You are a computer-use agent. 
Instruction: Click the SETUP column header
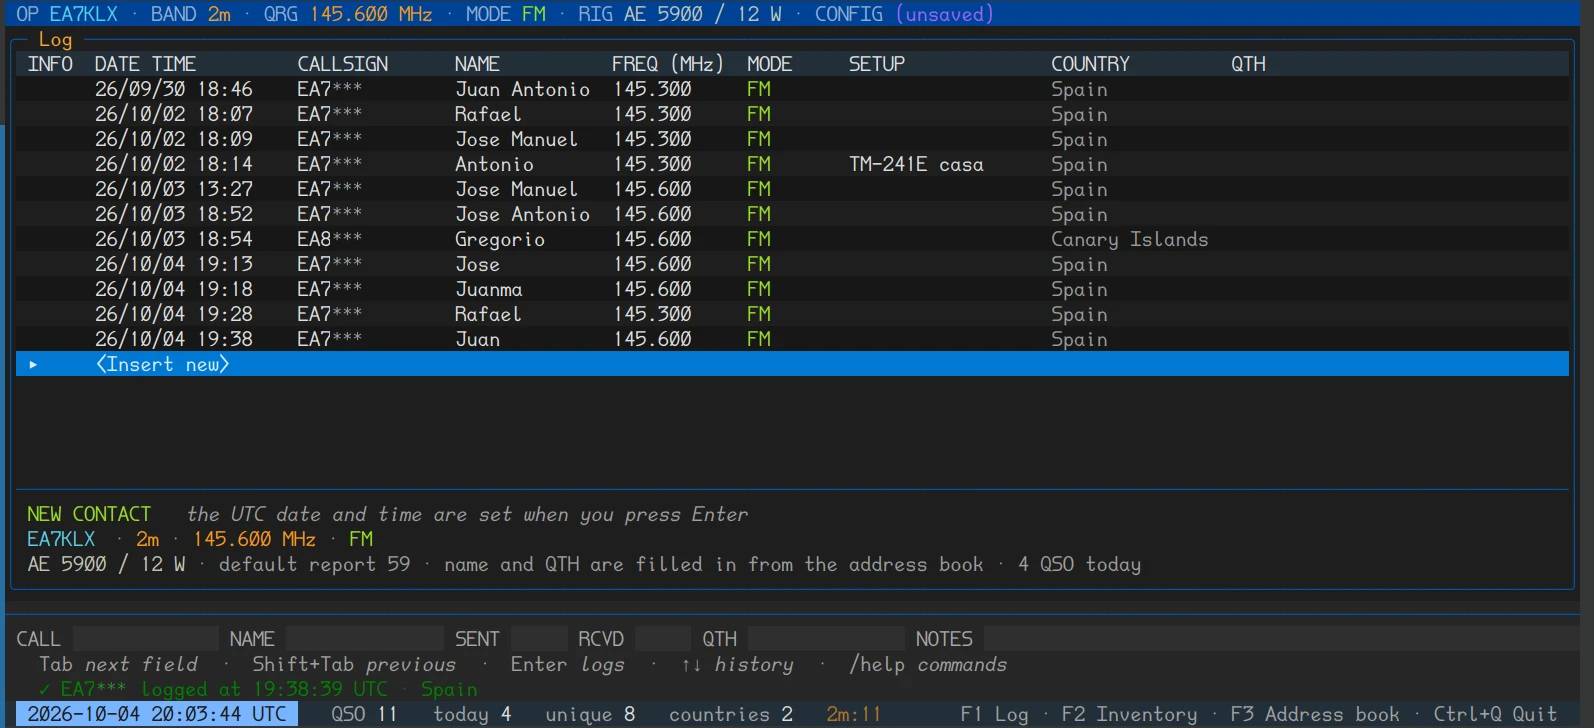pyautogui.click(x=877, y=64)
